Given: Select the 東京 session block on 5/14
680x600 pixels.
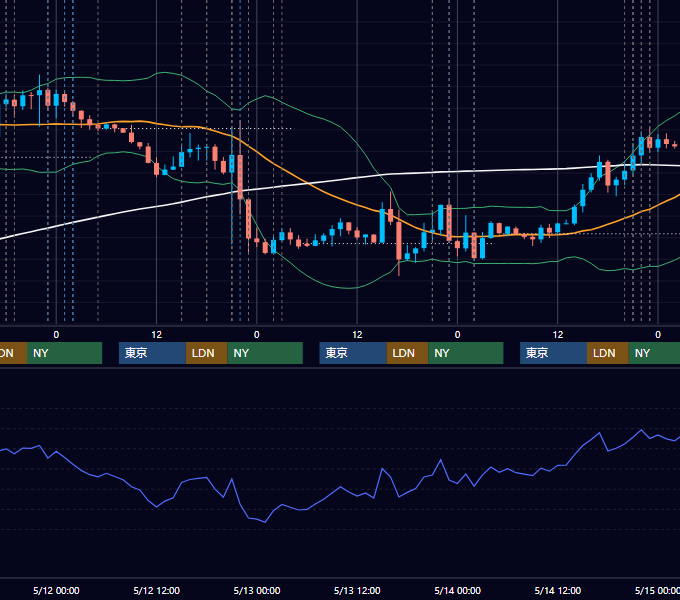Looking at the screenshot, I should point(553,353).
